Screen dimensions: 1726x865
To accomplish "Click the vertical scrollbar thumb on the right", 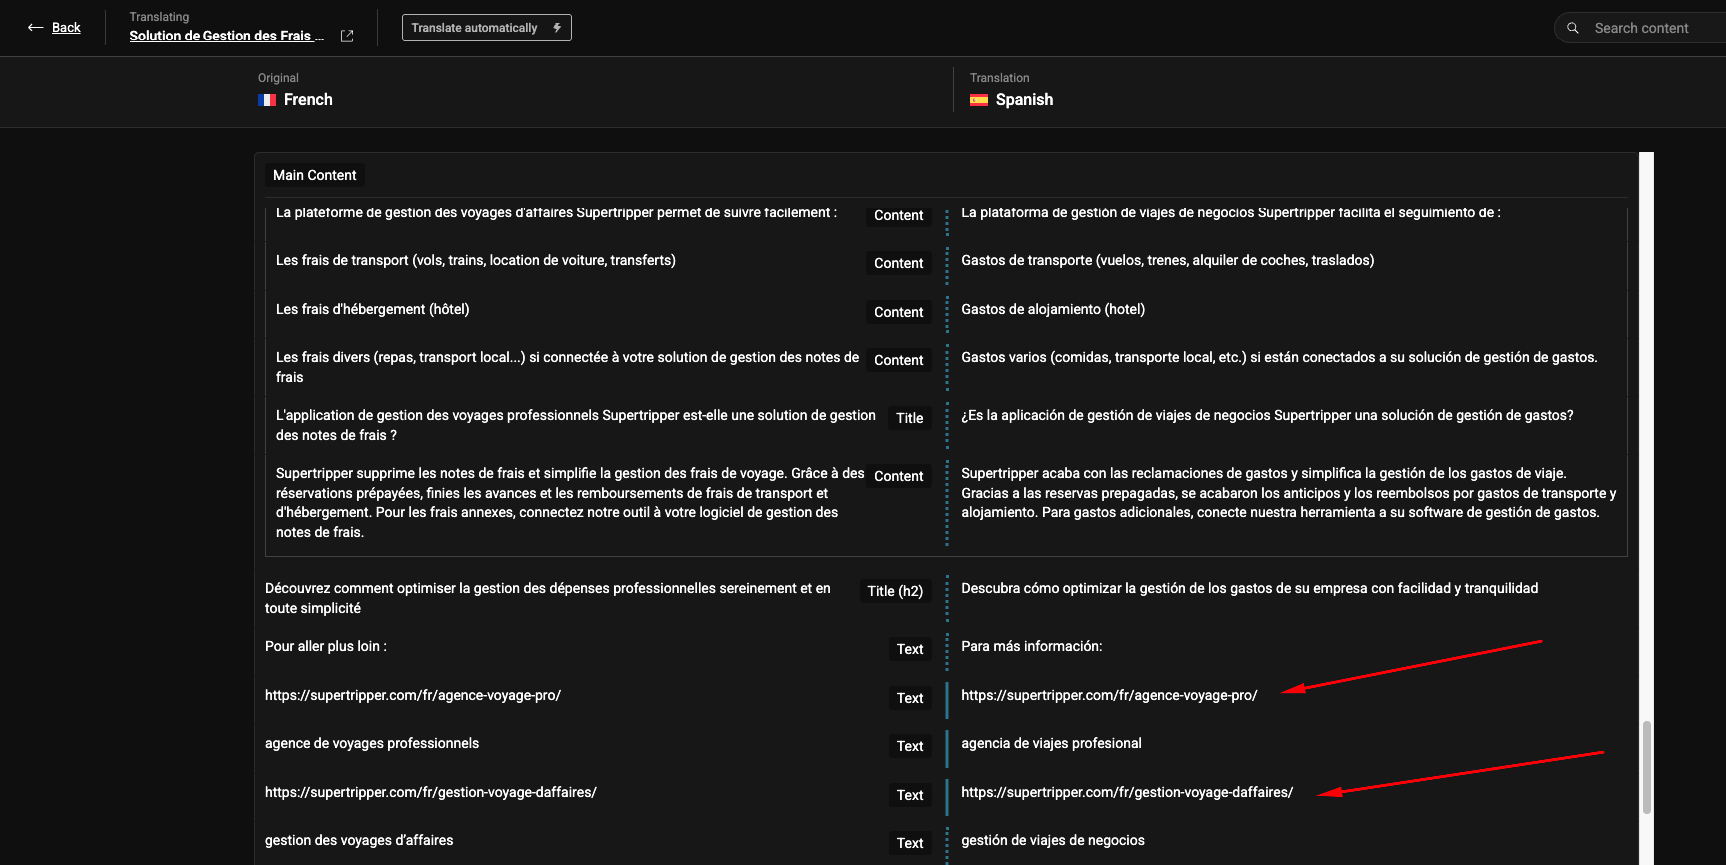I will click(x=1646, y=767).
